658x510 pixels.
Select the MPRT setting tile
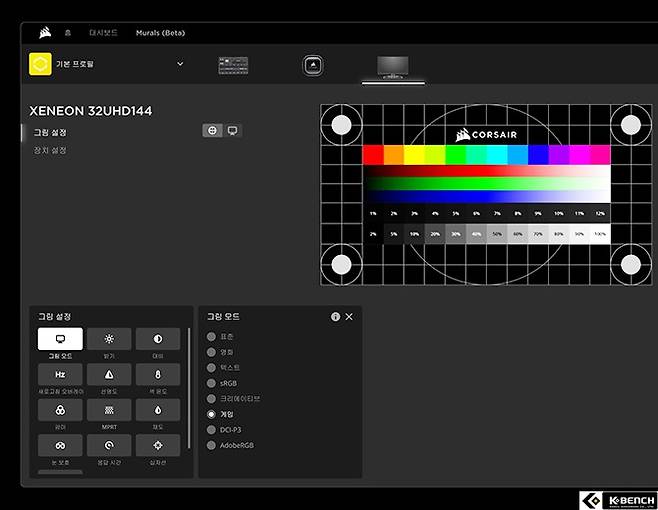[x=109, y=410]
